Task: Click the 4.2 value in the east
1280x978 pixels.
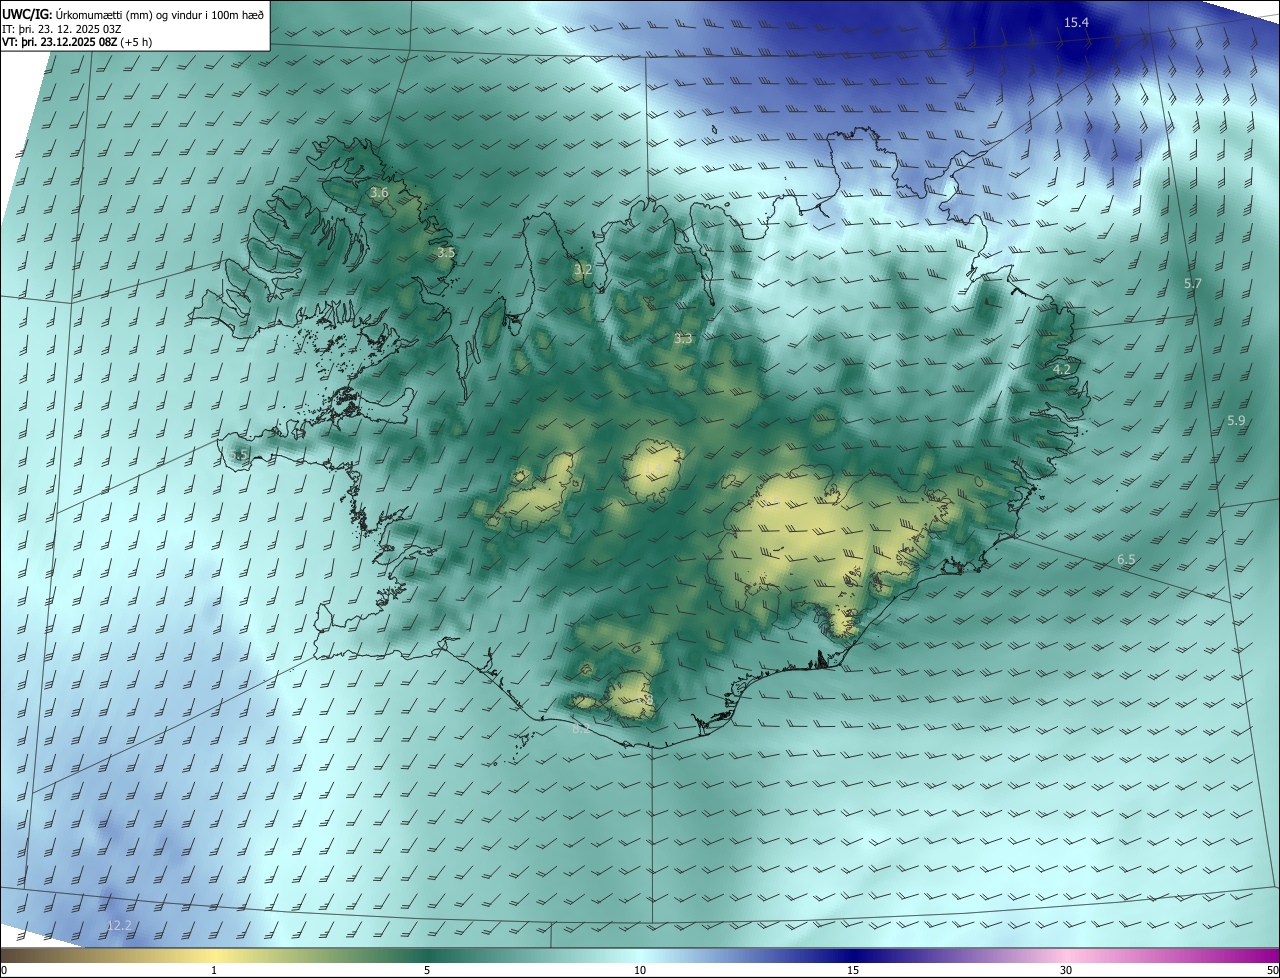Action: click(x=1062, y=369)
